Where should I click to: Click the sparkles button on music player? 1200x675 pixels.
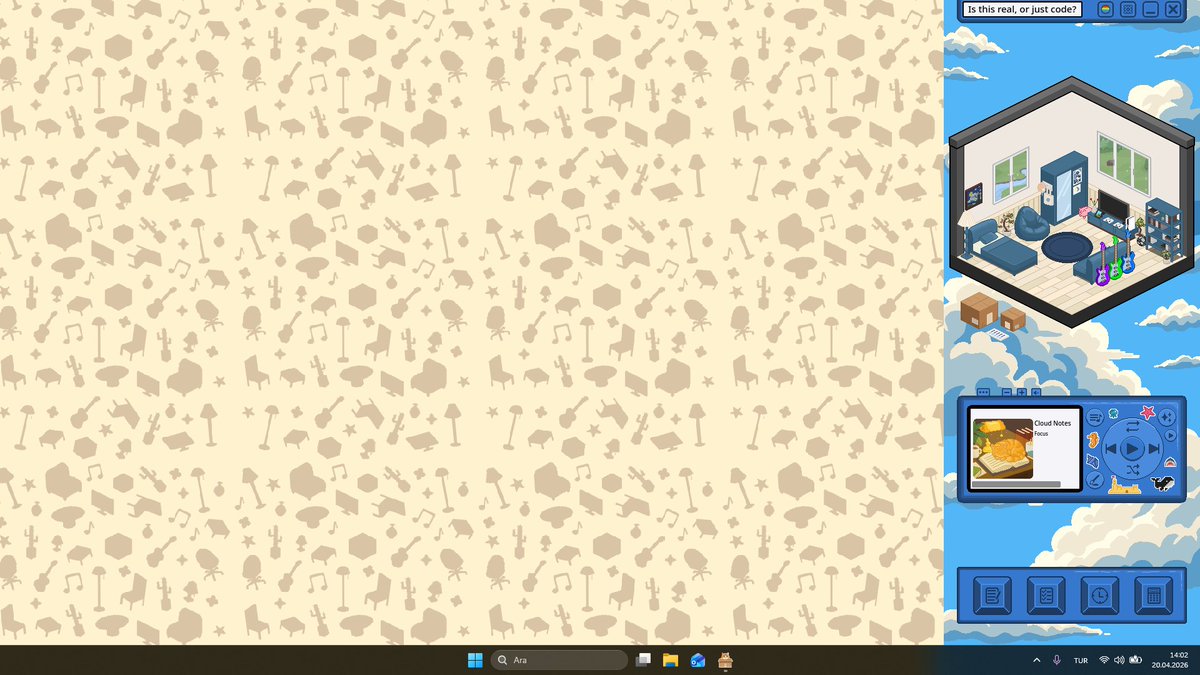pos(1167,417)
